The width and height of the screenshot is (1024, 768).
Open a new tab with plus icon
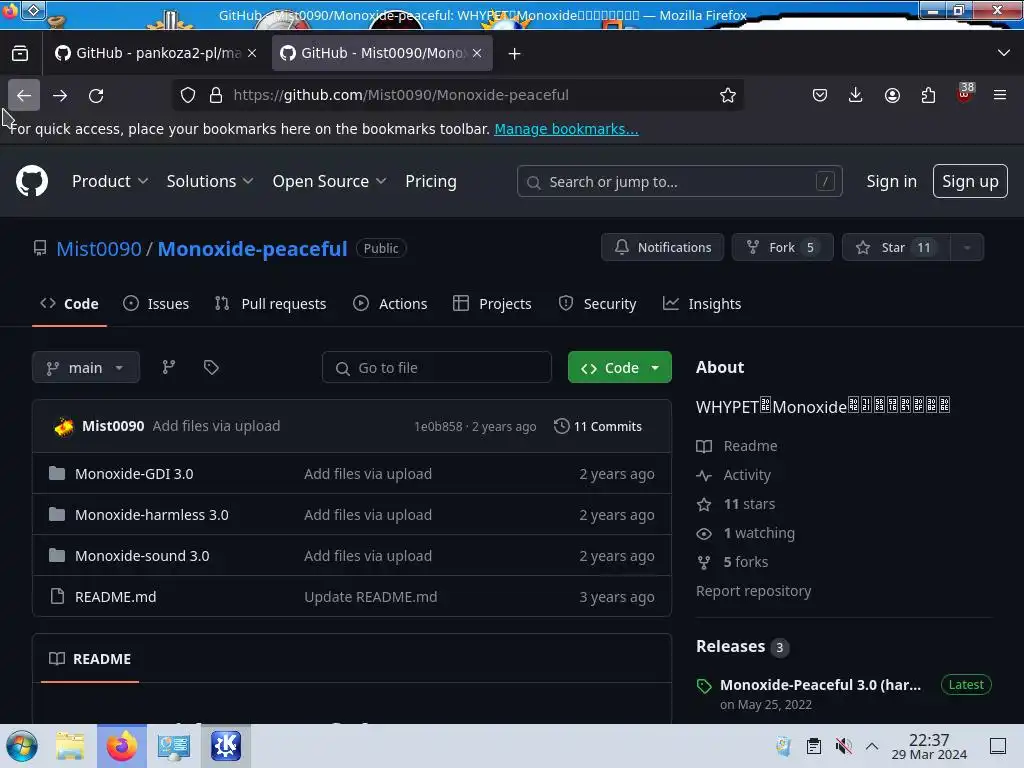515,54
